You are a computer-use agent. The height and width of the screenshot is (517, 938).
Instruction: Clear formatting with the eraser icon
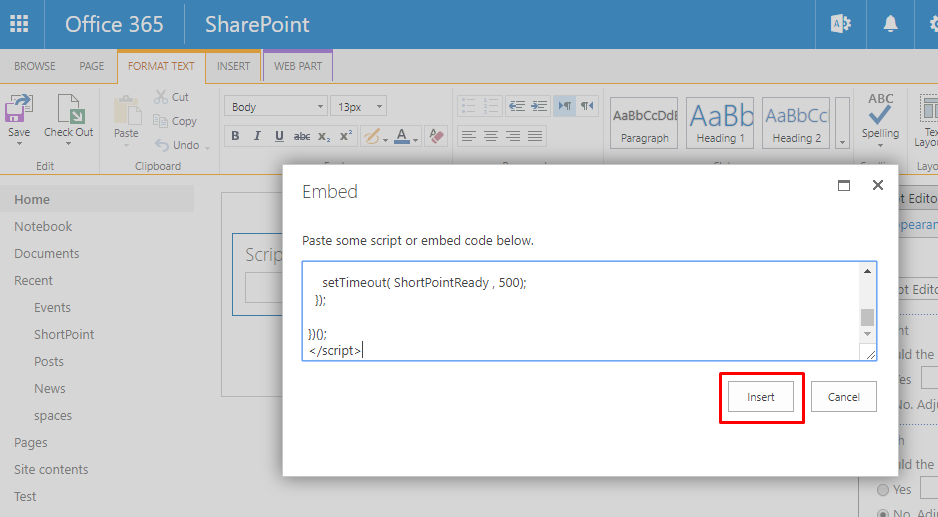[437, 136]
